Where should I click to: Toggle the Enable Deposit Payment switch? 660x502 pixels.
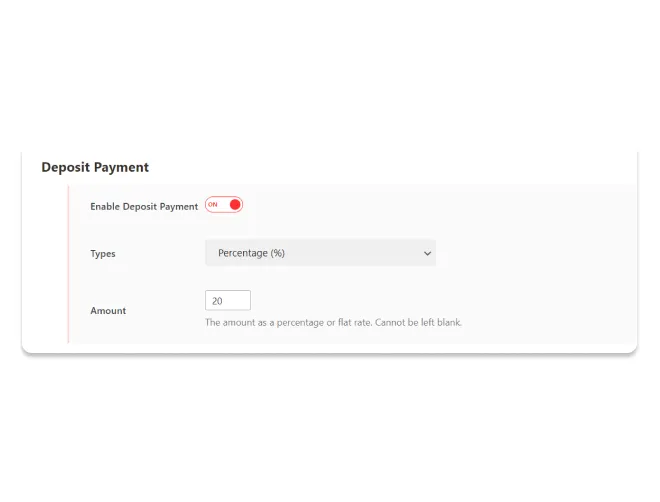click(224, 205)
